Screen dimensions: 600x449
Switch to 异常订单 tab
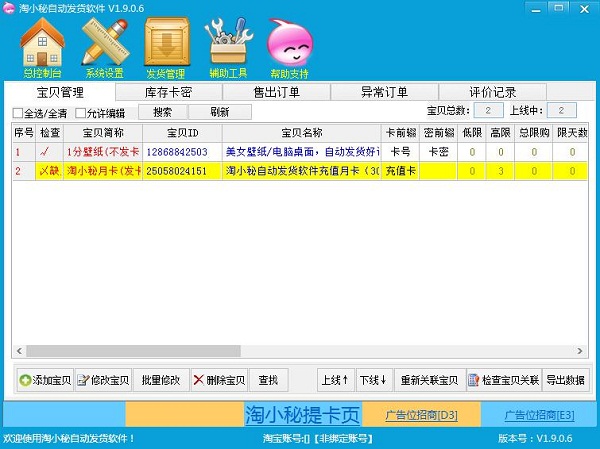pos(384,92)
